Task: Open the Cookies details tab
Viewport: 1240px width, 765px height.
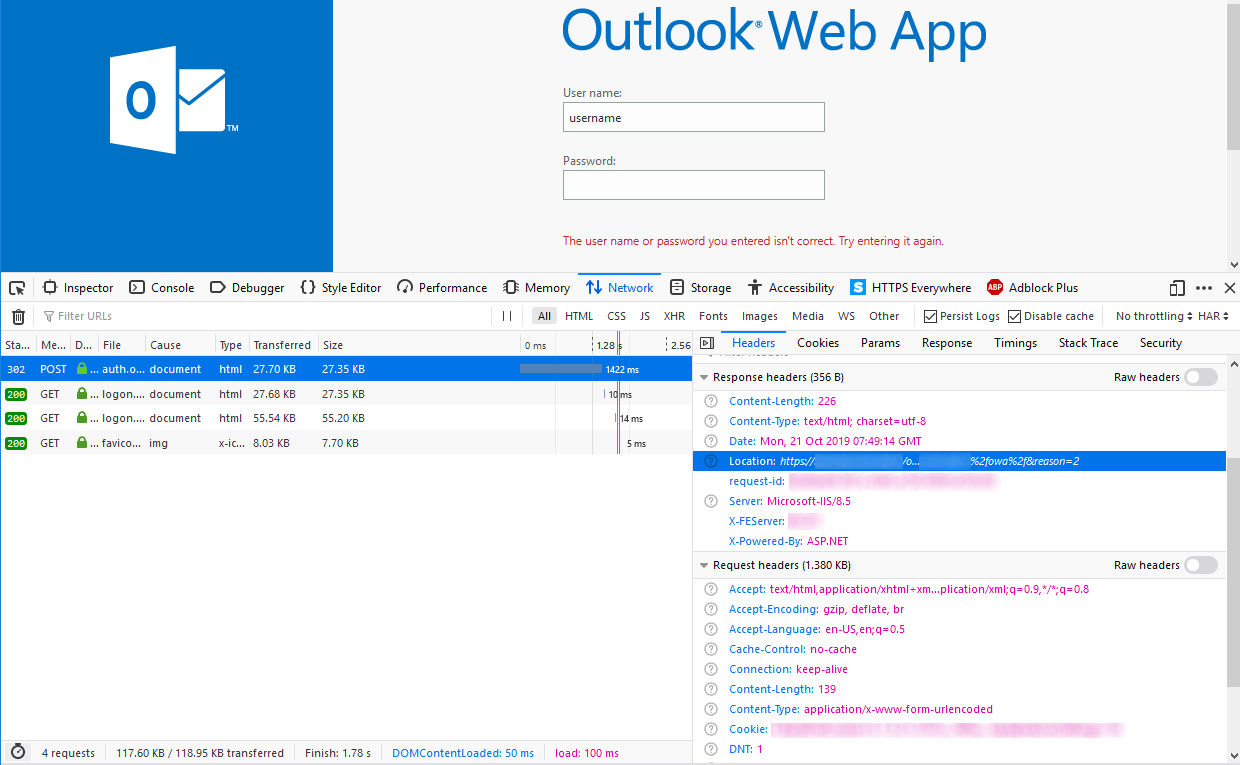Action: tap(818, 343)
